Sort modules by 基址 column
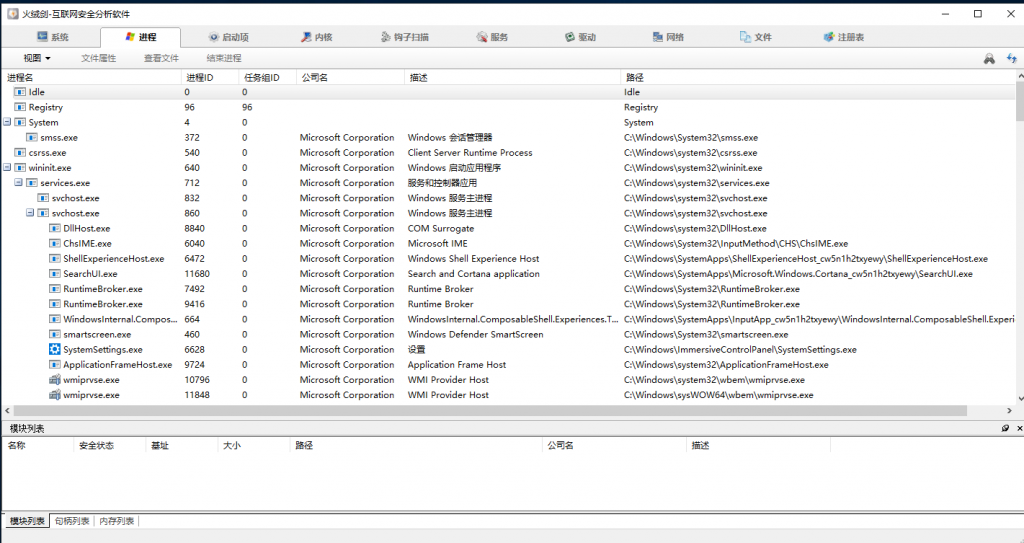 click(x=182, y=445)
